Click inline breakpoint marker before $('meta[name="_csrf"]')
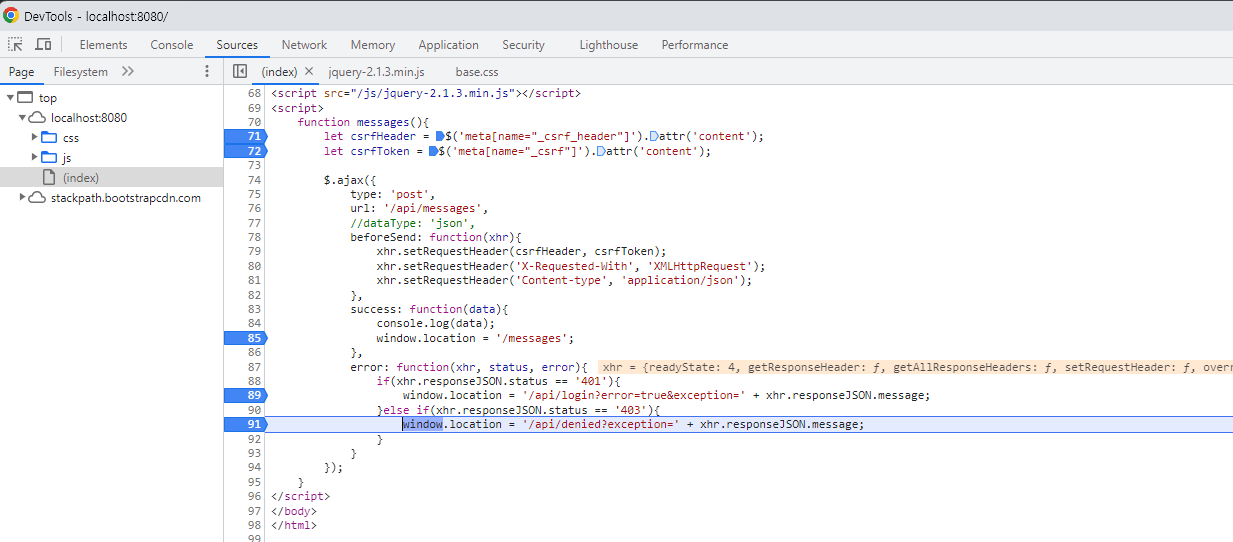1233x542 pixels. 432,151
